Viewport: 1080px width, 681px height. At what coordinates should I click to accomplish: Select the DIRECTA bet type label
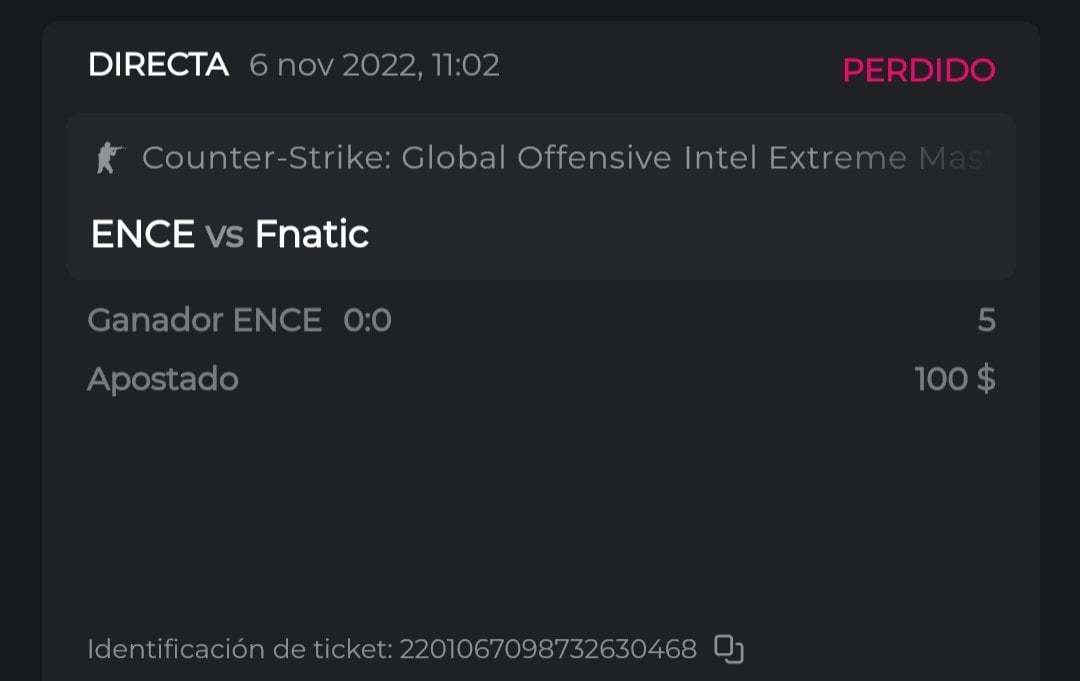(158, 66)
